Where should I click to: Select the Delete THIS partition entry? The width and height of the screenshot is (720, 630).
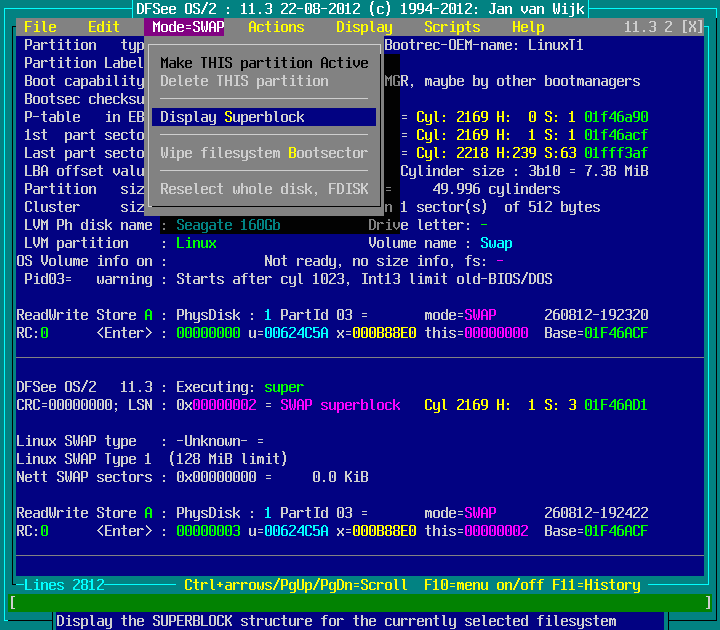click(x=244, y=81)
